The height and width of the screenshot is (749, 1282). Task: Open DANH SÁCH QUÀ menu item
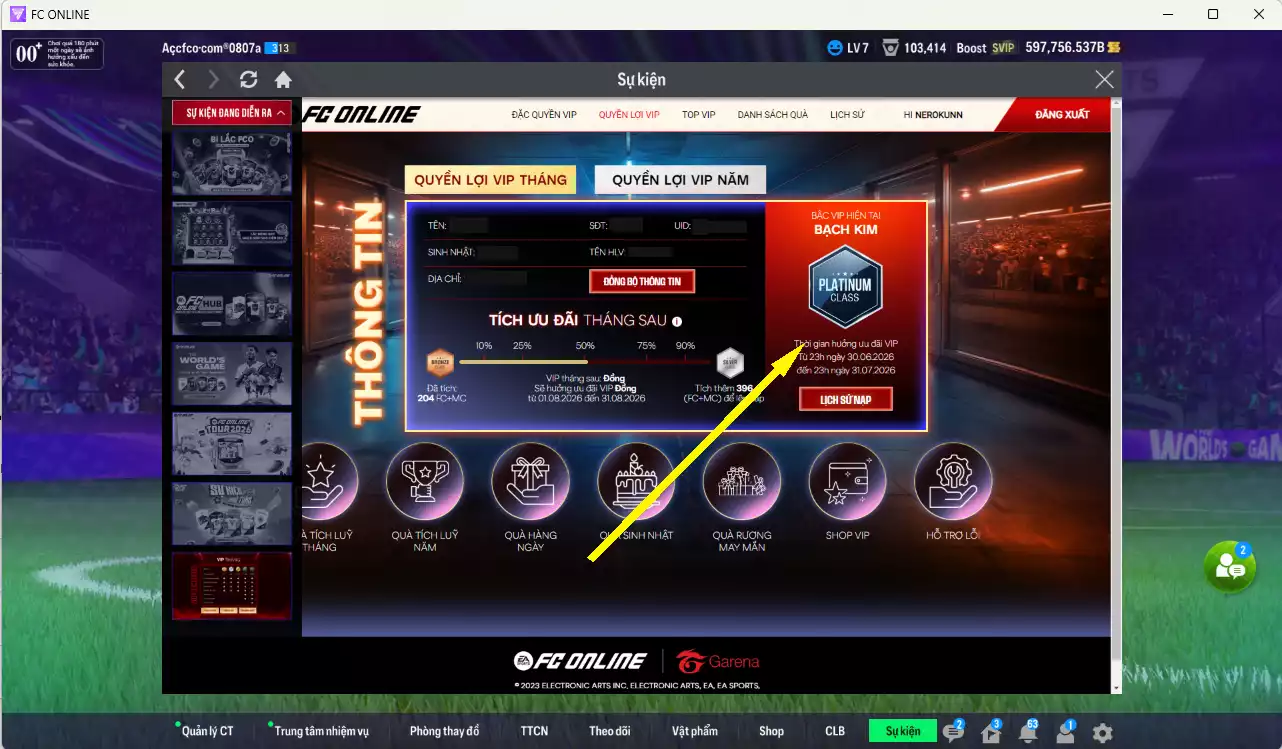pyautogui.click(x=773, y=115)
